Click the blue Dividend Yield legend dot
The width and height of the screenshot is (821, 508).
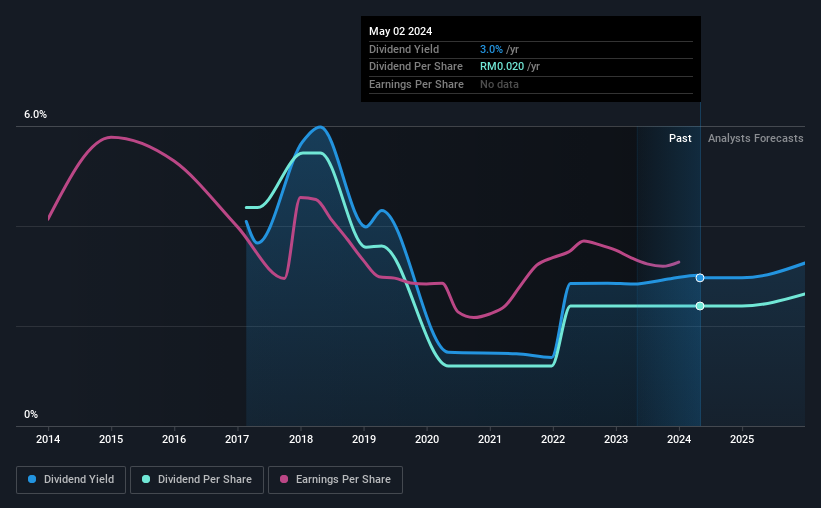click(32, 479)
